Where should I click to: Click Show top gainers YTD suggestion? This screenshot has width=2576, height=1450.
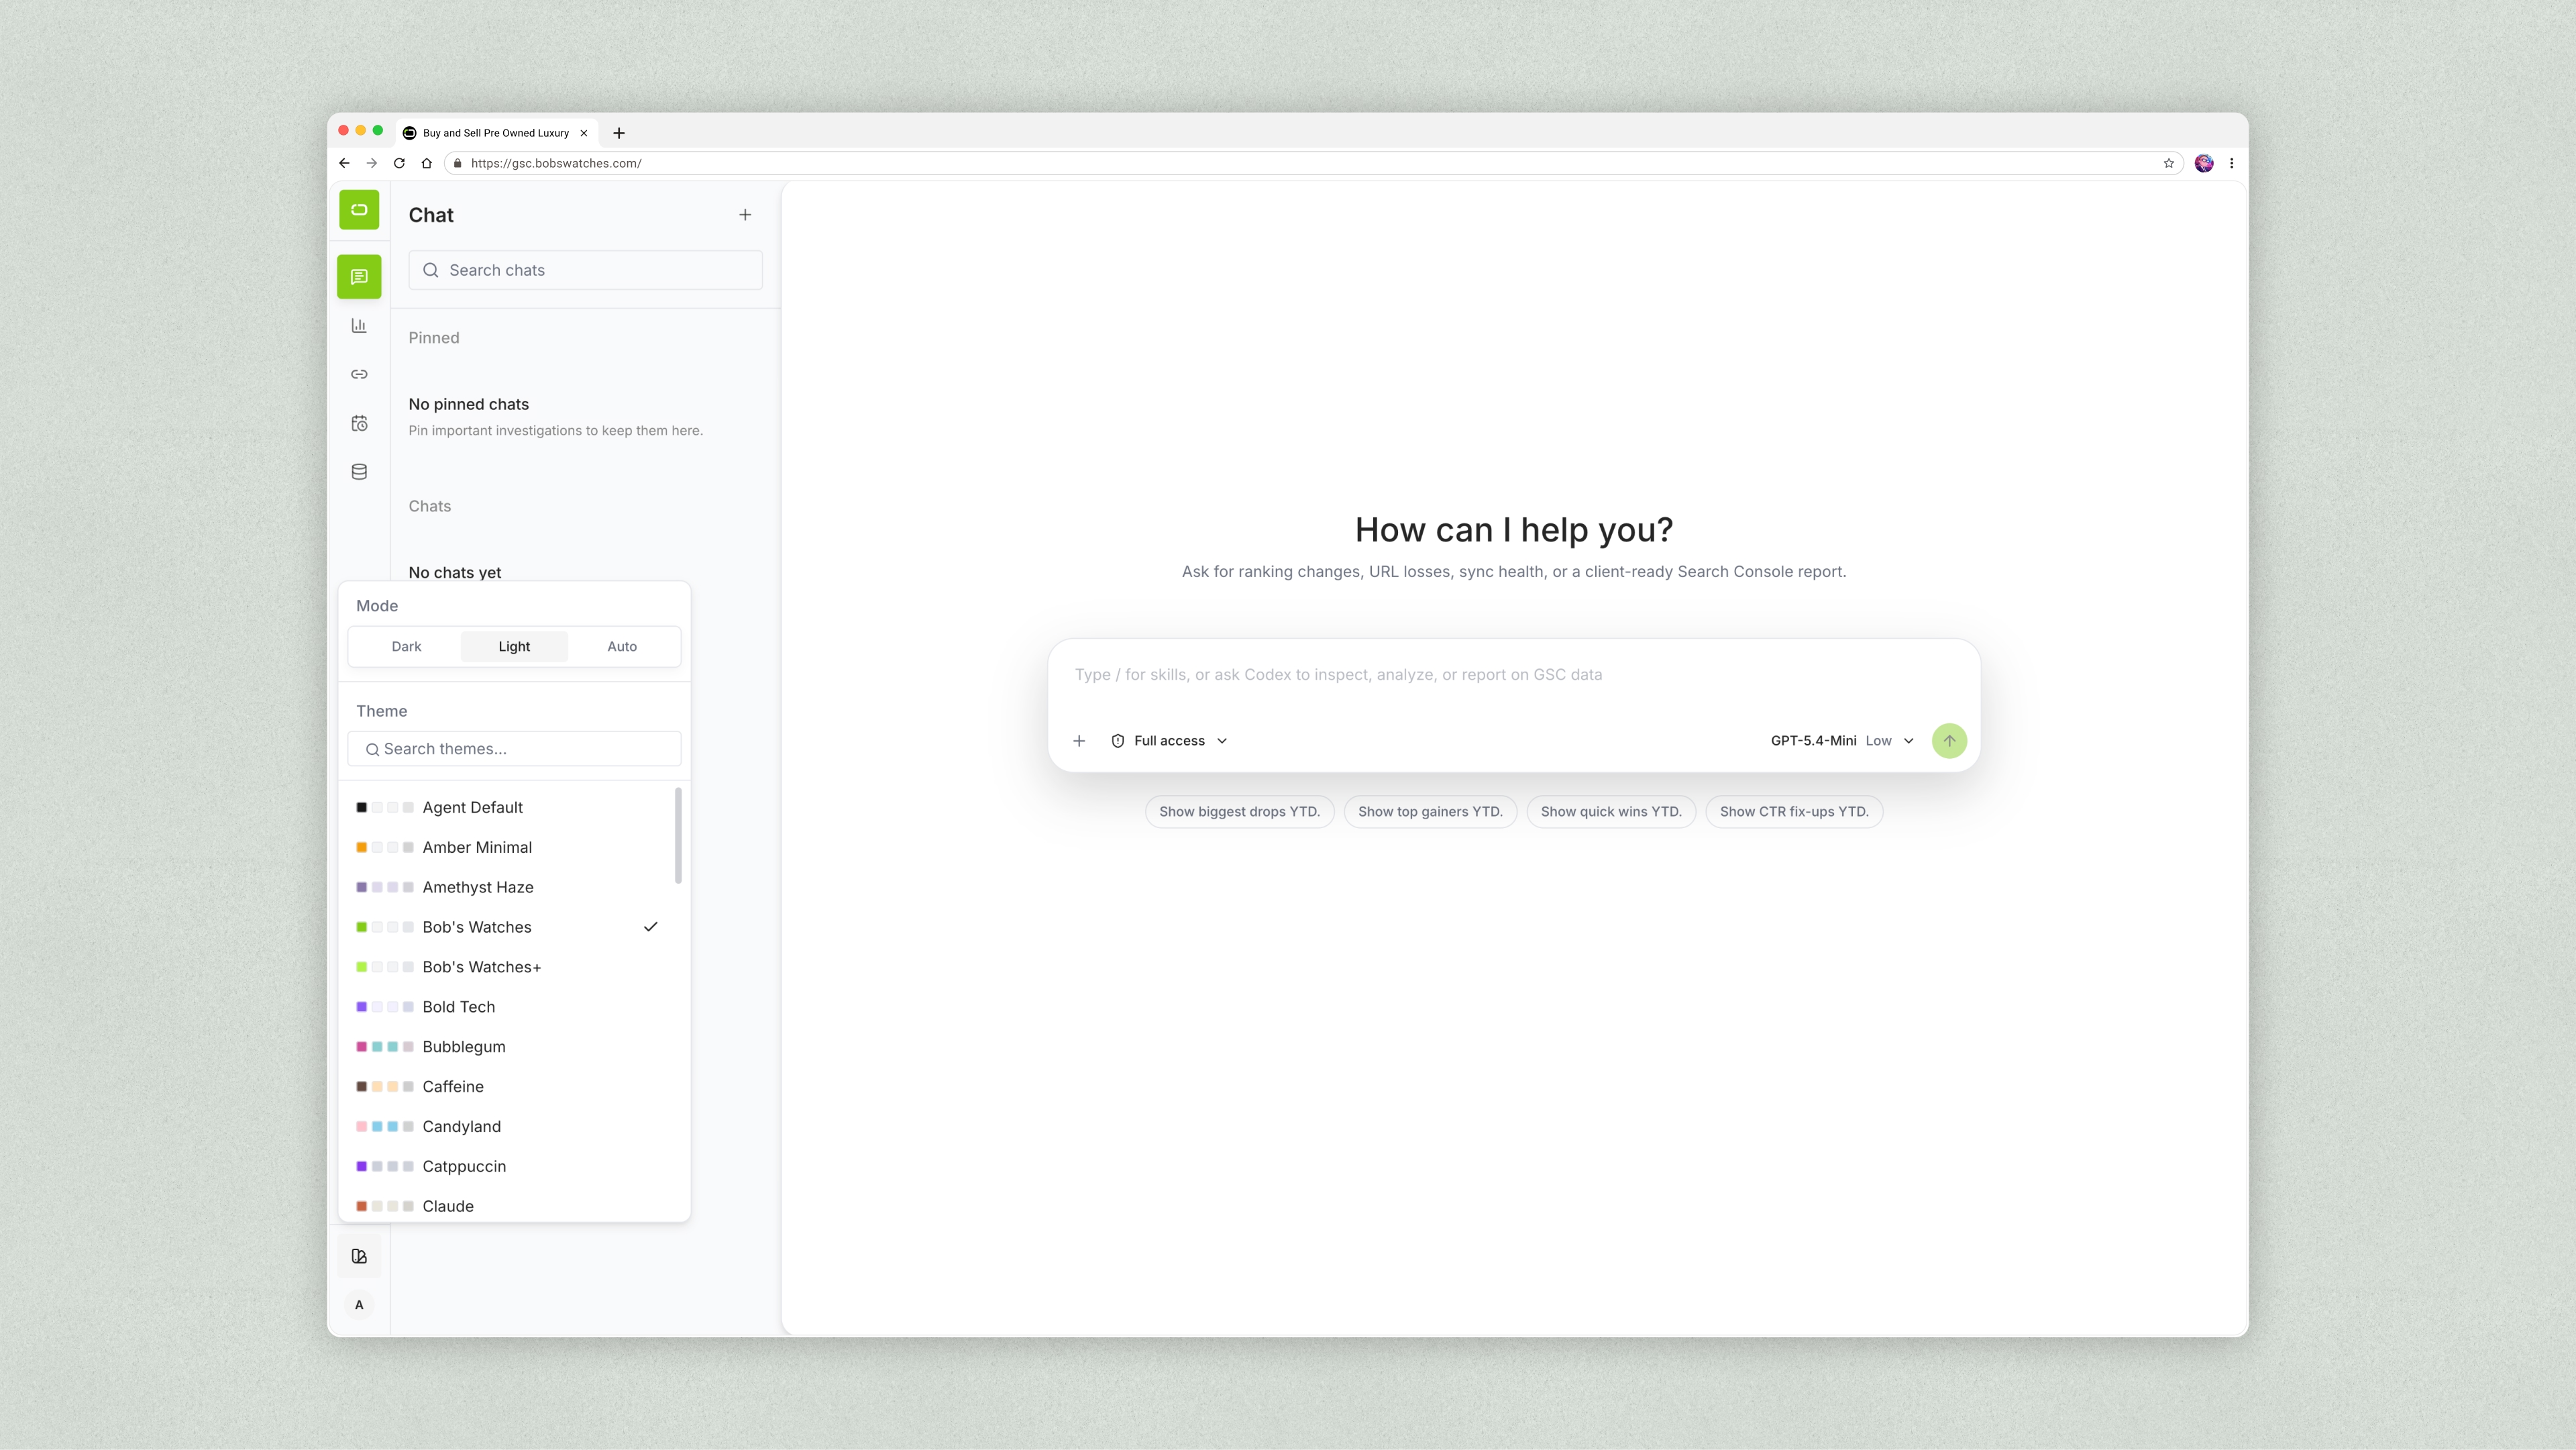point(1430,812)
